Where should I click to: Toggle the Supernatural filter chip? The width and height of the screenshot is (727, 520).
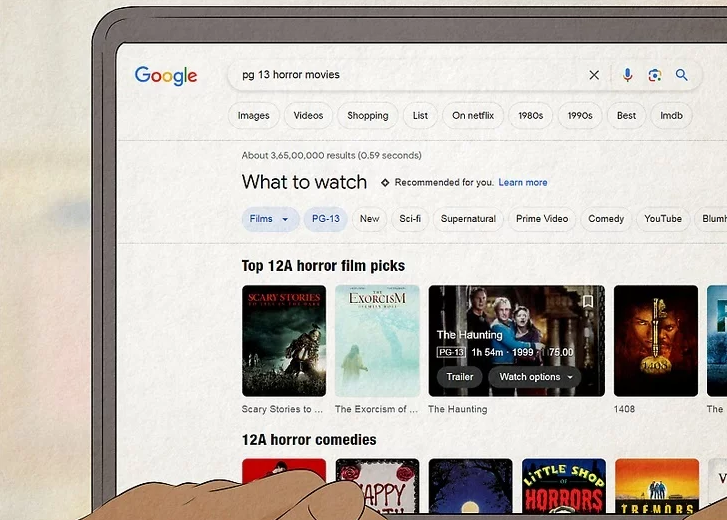pos(468,219)
